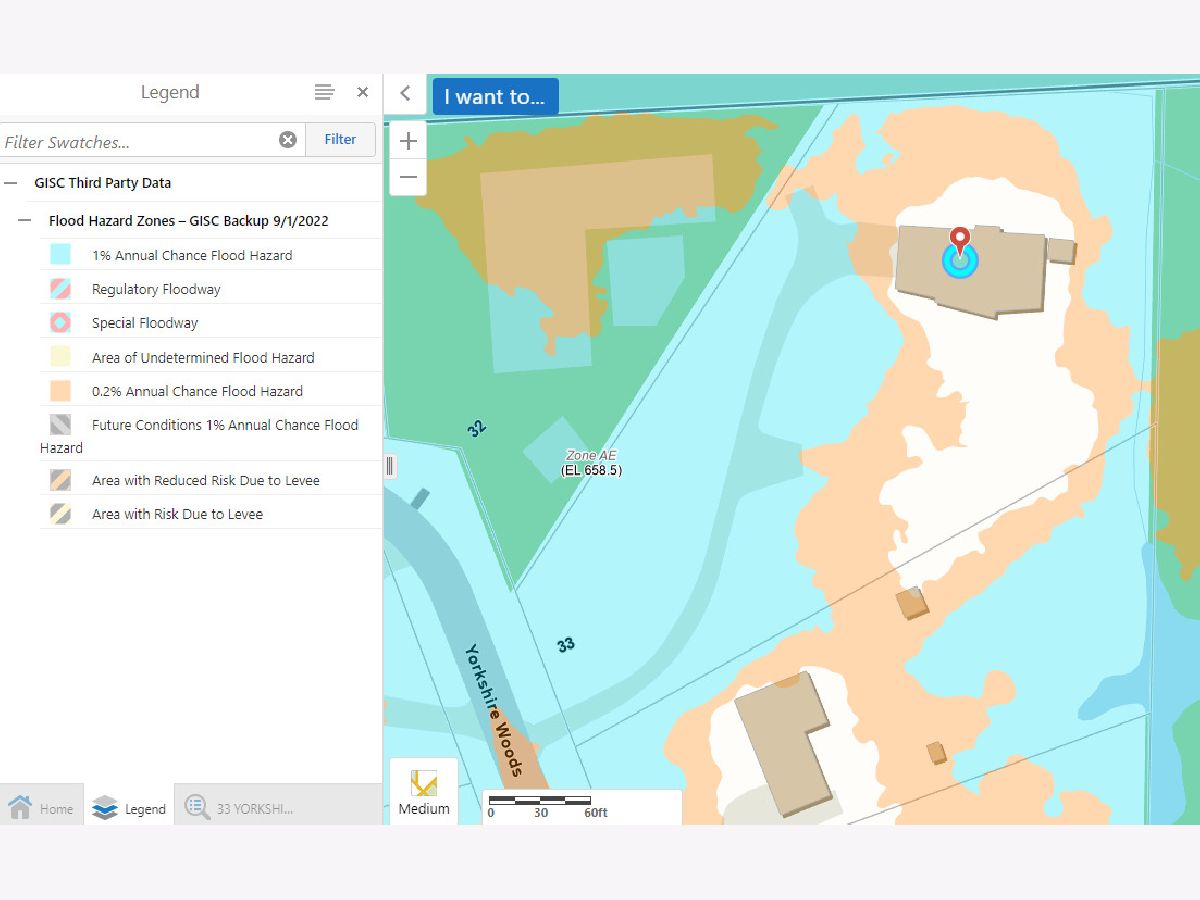Click the 0.2% Annual Chance Flood Hazard swatch
The height and width of the screenshot is (900, 1200).
(x=60, y=391)
